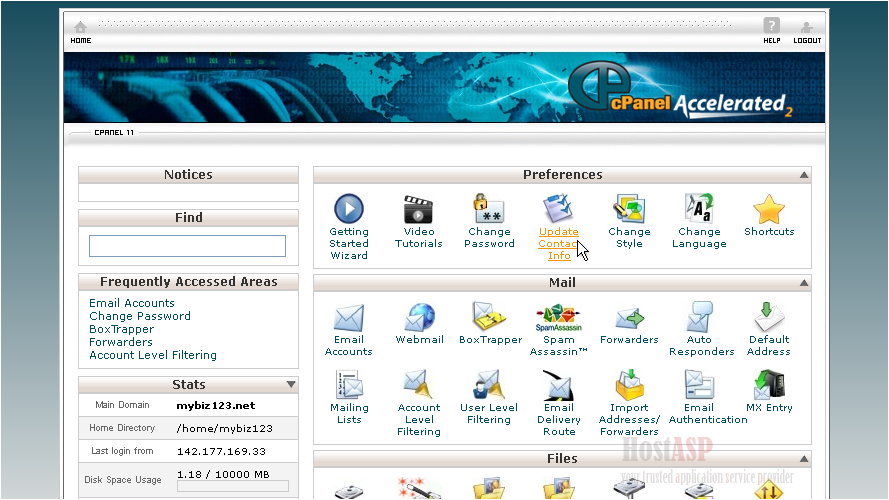Screen dimensions: 889x500
Task: Open the Change Style icon
Action: [x=629, y=209]
